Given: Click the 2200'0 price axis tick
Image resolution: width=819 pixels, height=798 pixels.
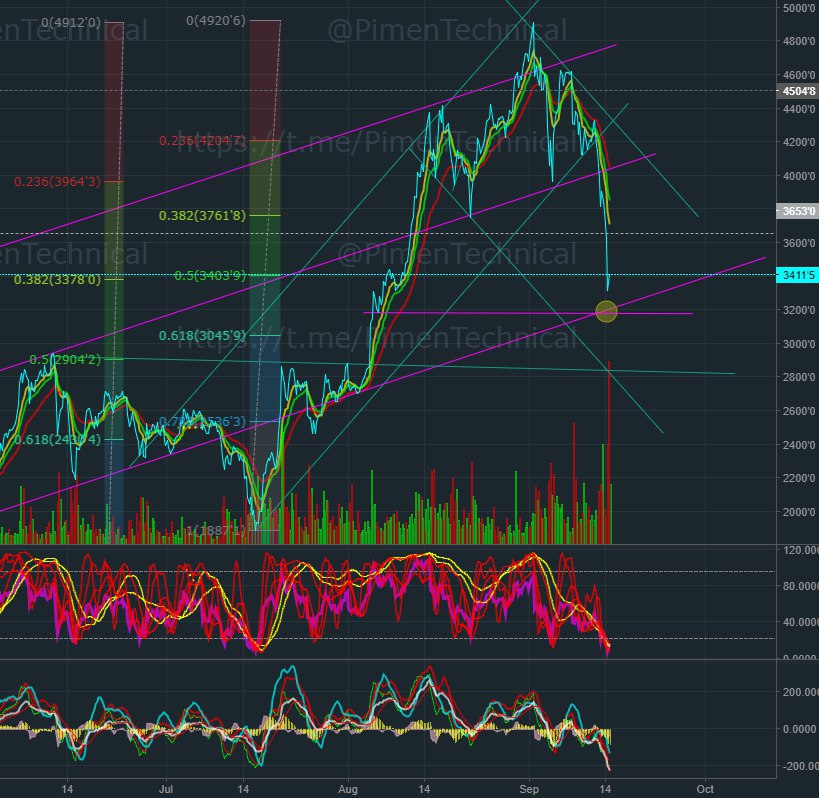Looking at the screenshot, I should [799, 478].
